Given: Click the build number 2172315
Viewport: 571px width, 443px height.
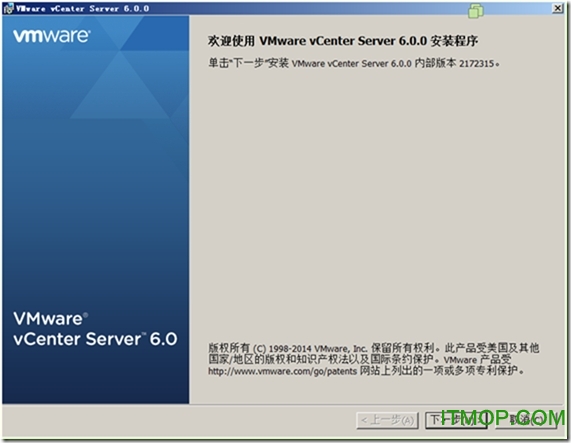Looking at the screenshot, I should pyautogui.click(x=476, y=64).
